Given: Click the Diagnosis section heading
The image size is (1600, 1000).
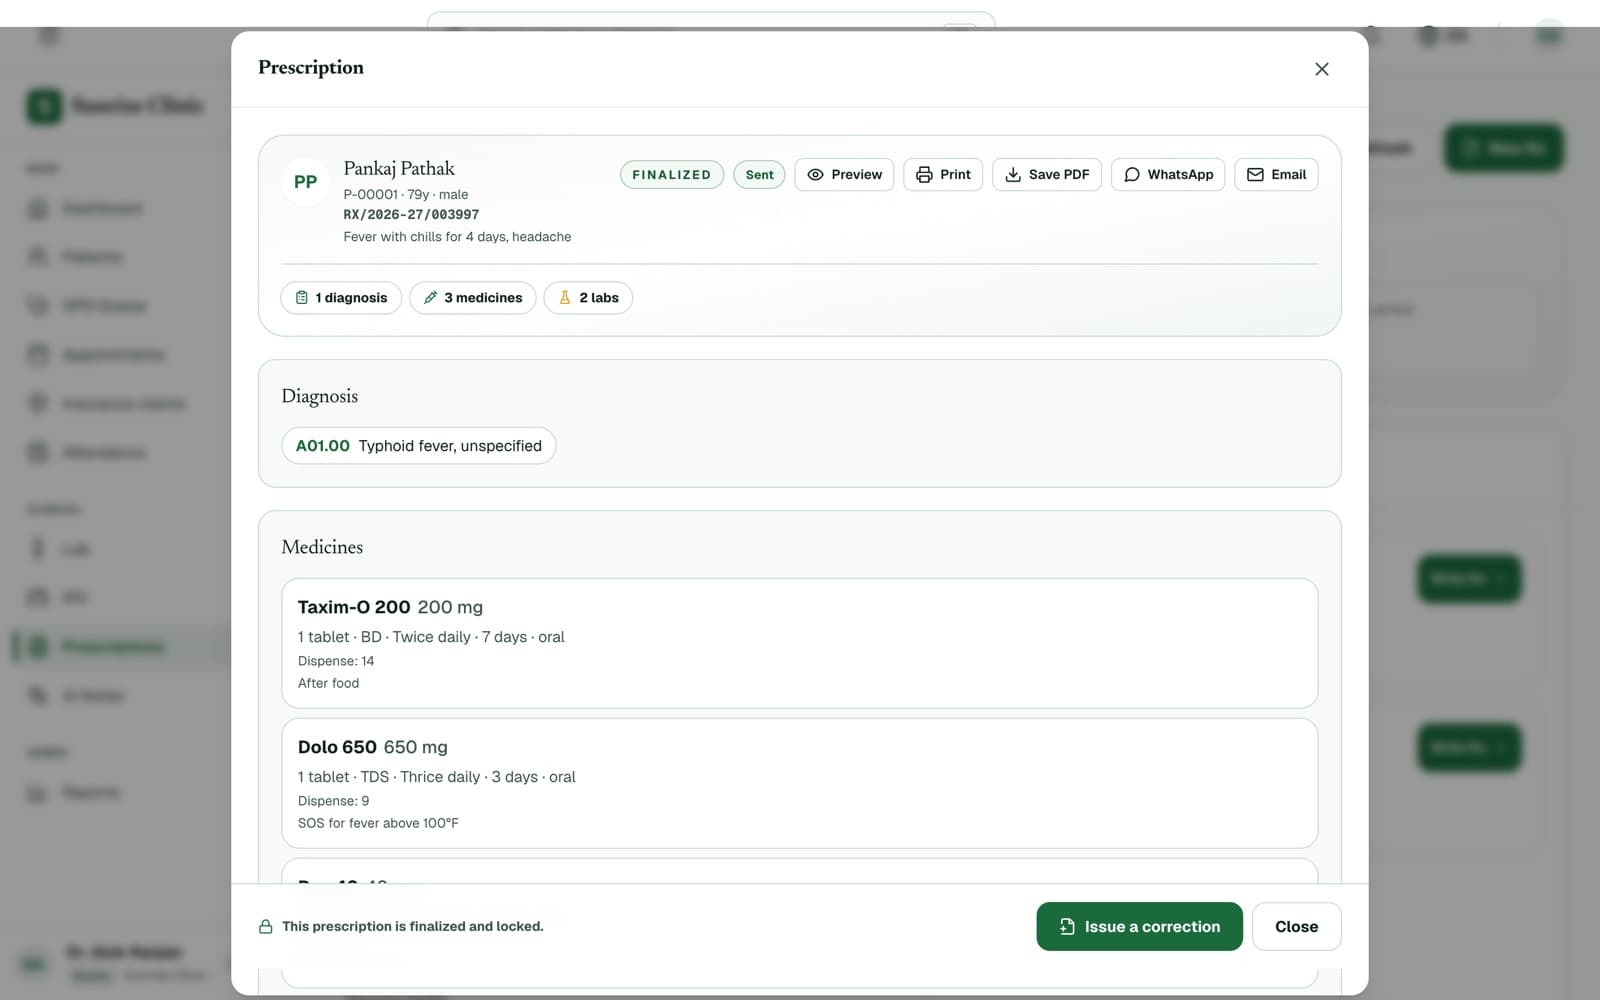Looking at the screenshot, I should 320,396.
